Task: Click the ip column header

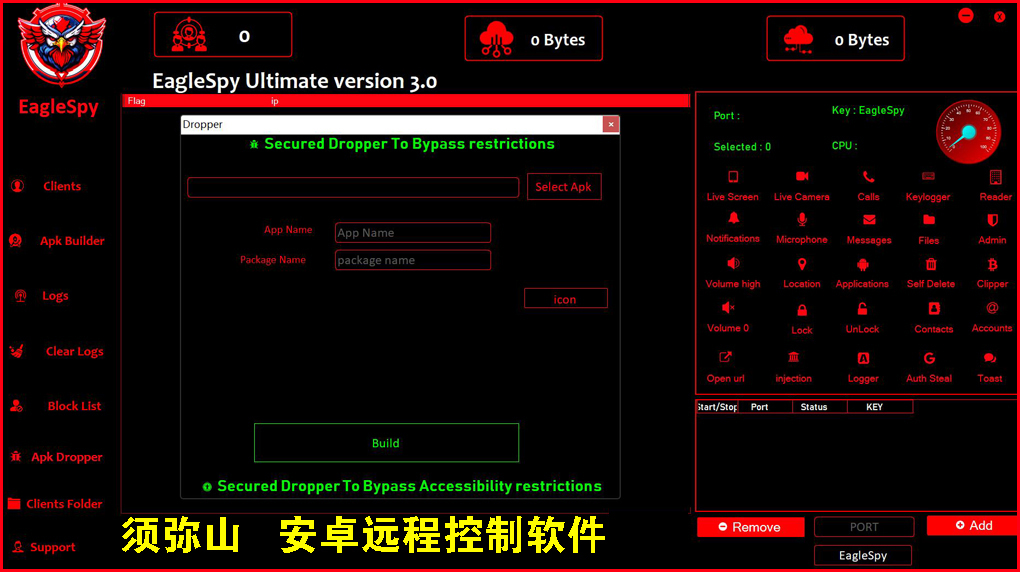Action: pos(275,101)
